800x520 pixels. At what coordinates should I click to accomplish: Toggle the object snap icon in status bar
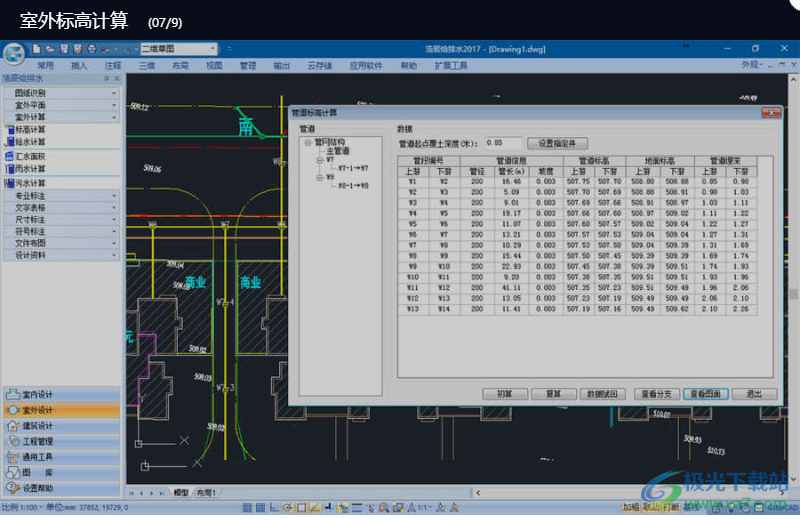[302, 507]
